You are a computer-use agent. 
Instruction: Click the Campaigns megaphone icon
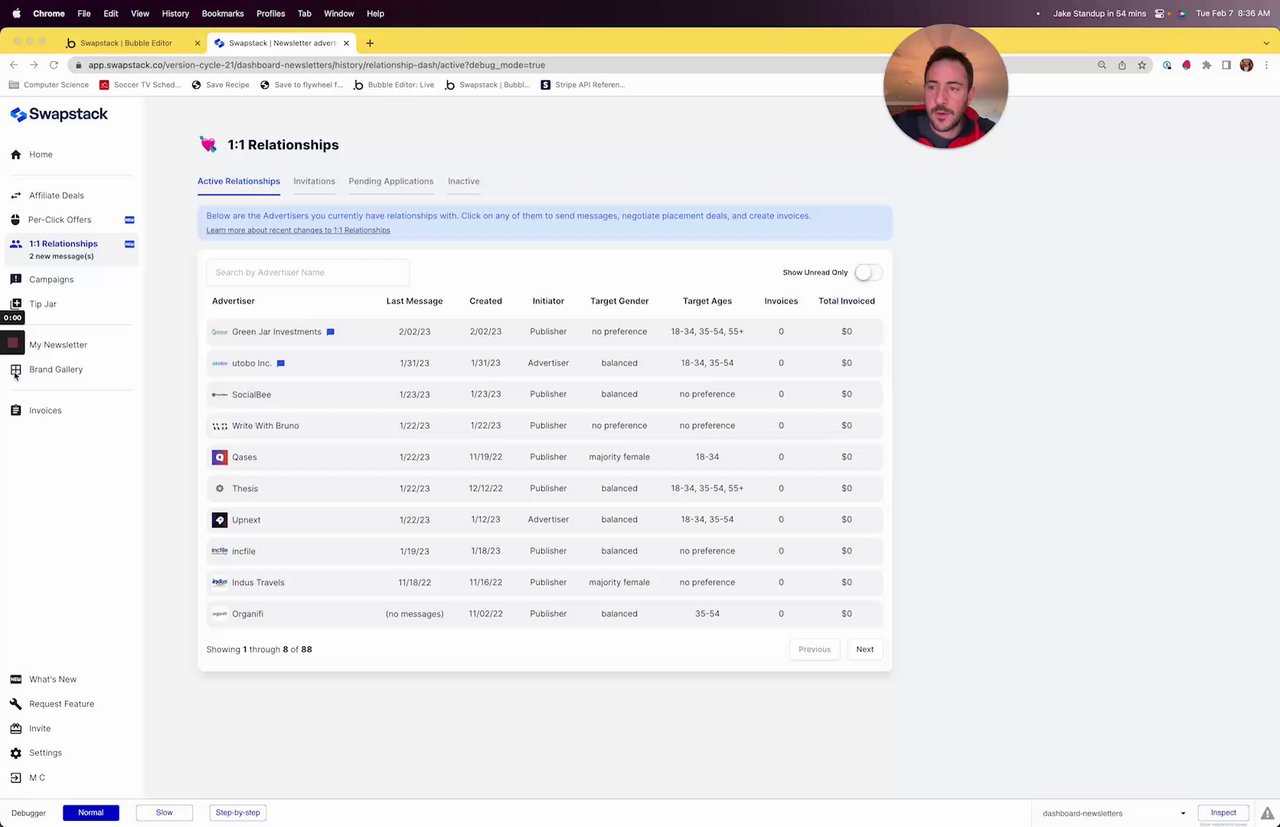(16, 280)
